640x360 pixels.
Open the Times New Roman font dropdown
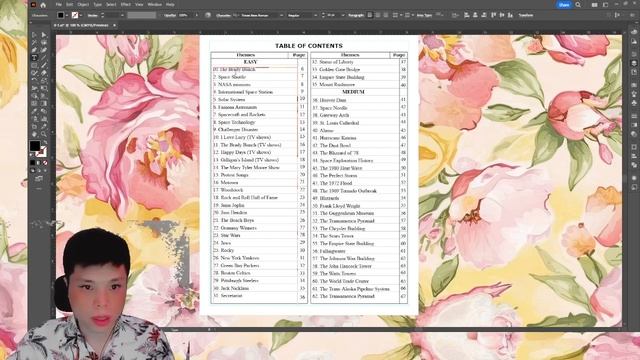point(281,15)
